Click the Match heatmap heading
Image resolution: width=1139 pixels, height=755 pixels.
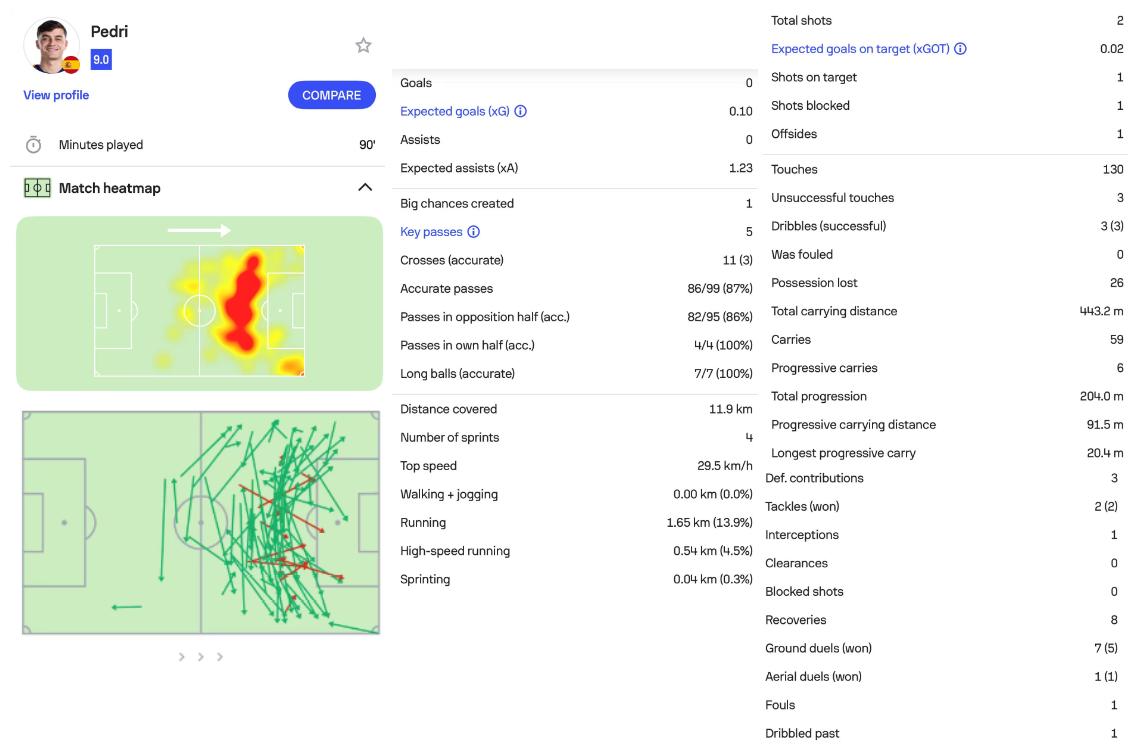110,188
